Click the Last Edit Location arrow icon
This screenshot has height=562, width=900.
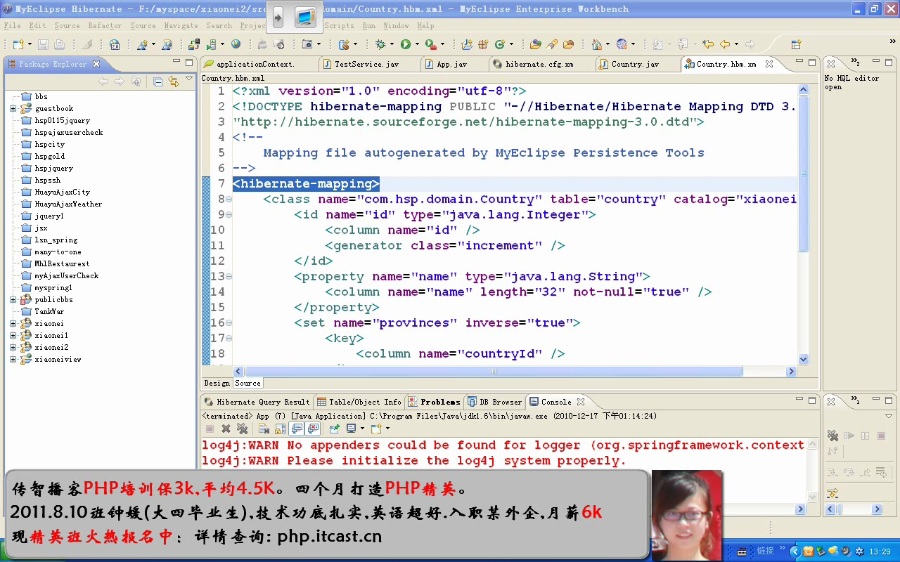(x=708, y=44)
